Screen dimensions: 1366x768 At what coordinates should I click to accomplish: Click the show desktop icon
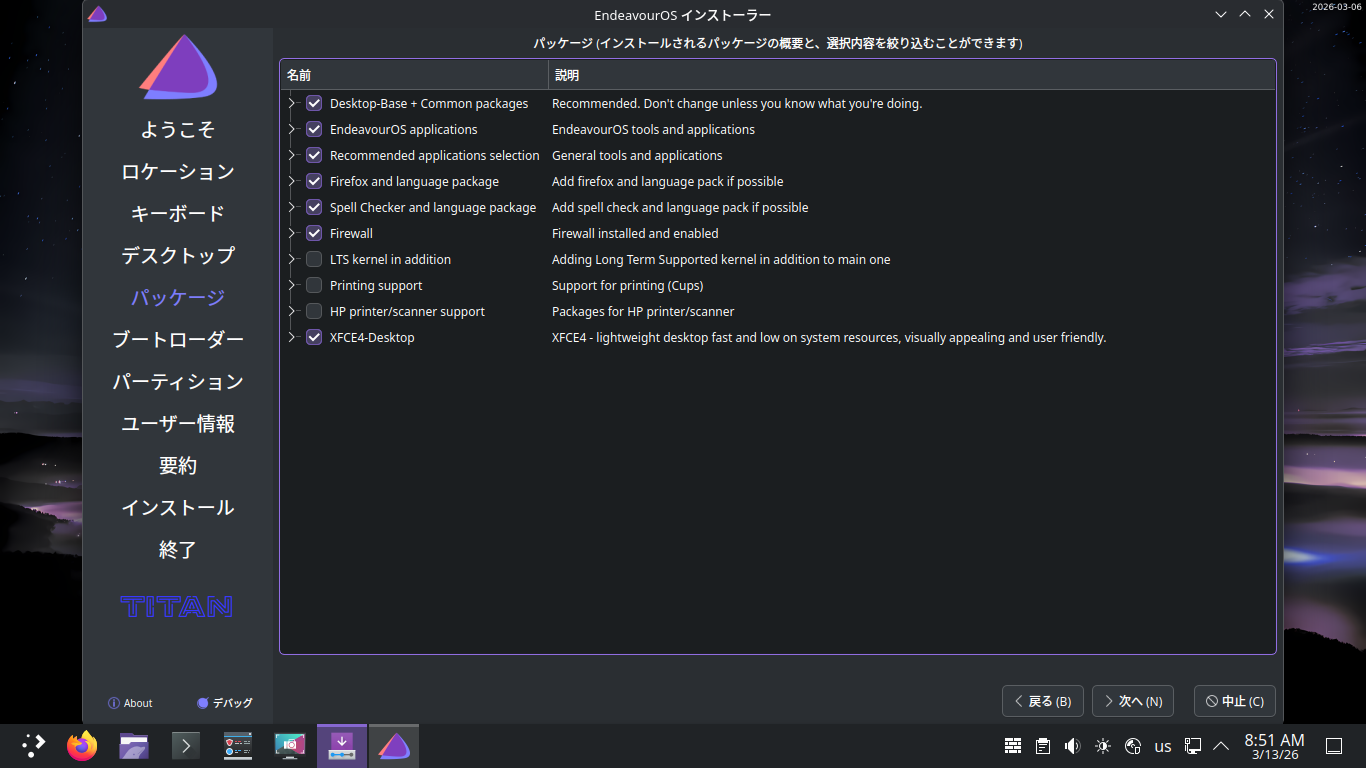point(1333,746)
